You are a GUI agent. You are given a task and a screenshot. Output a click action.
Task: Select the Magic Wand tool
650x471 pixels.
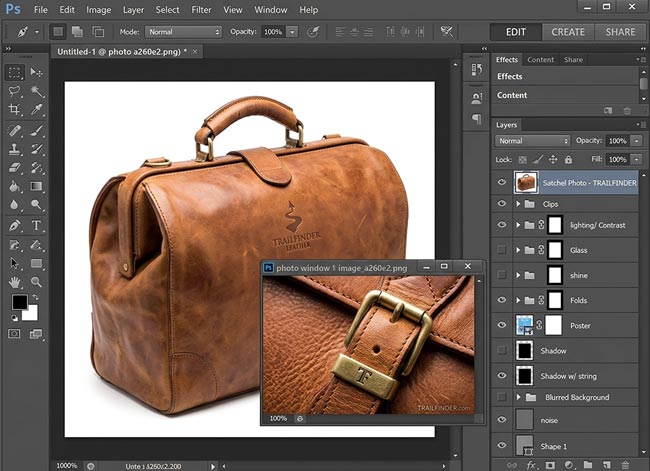click(36, 91)
